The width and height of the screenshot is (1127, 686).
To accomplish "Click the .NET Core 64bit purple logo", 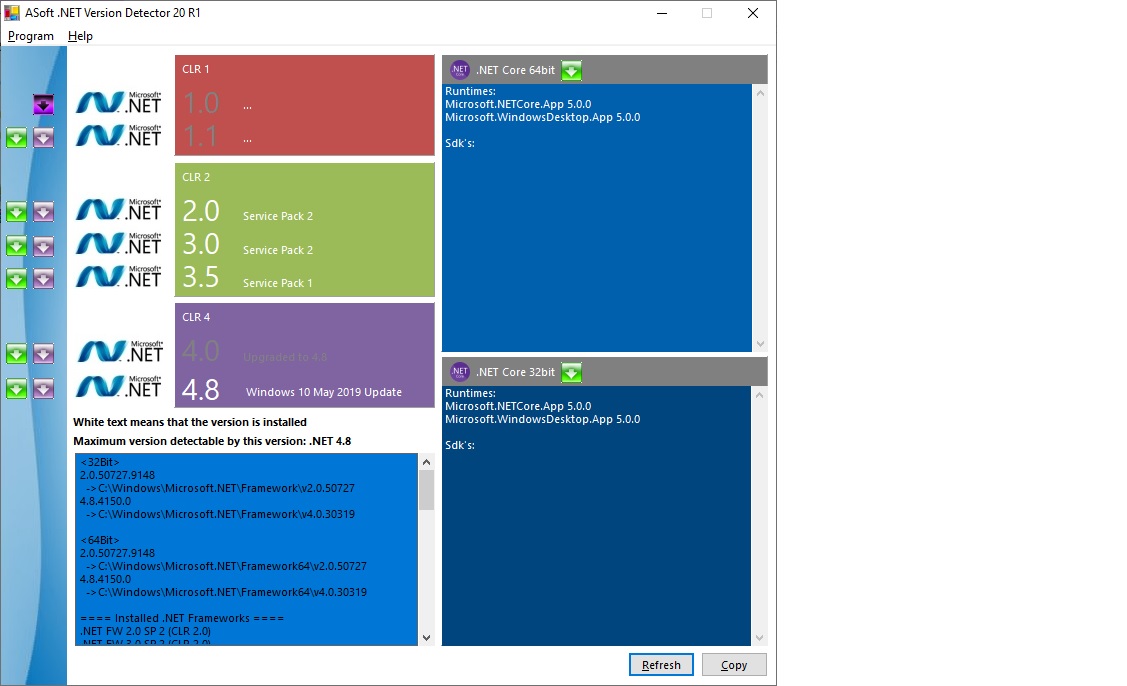I will [460, 70].
